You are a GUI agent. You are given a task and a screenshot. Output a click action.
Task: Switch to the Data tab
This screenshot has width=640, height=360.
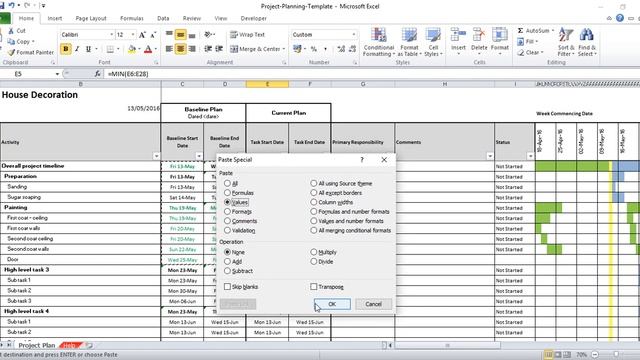(163, 18)
